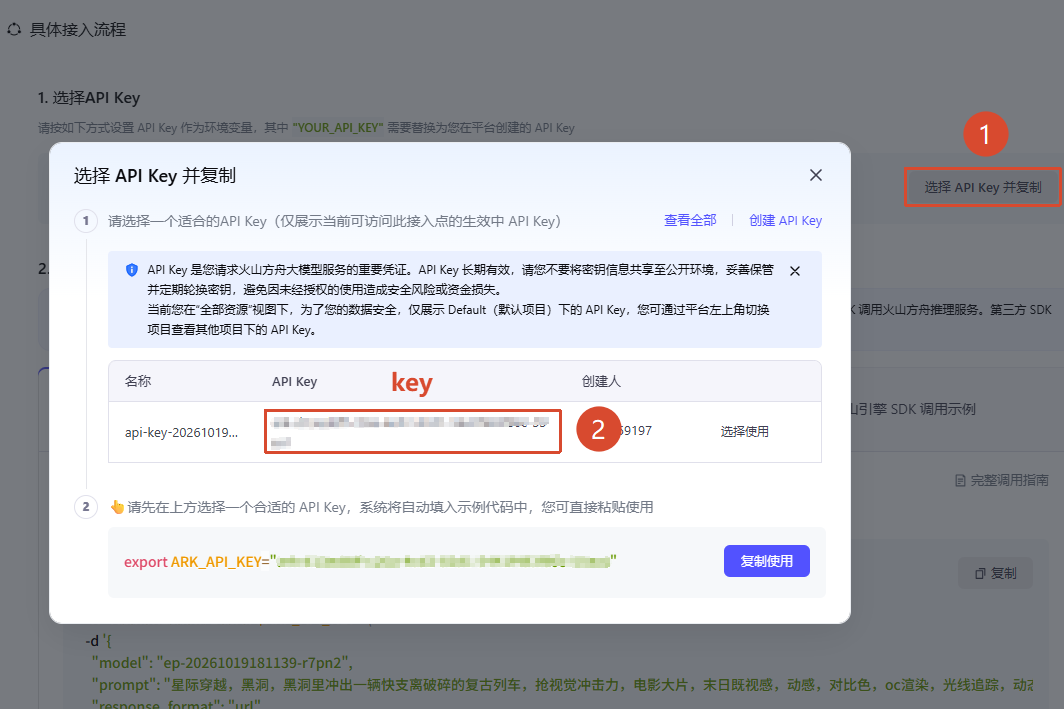
Task: Click the prompt line starting 星际穿越
Action: pyautogui.click(x=563, y=685)
